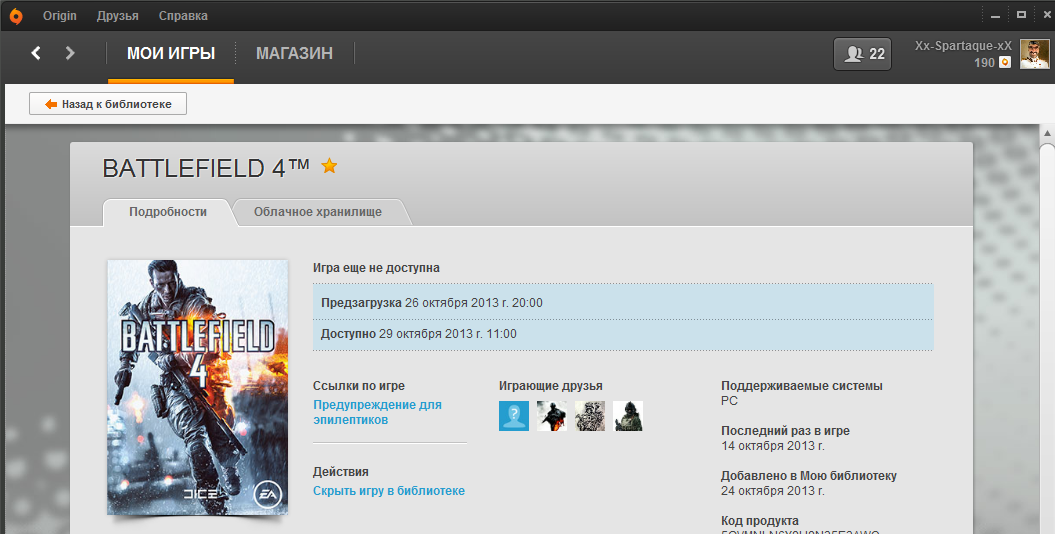Switch to МОИ ИГРЫ section
This screenshot has width=1055, height=534.
pyautogui.click(x=171, y=53)
